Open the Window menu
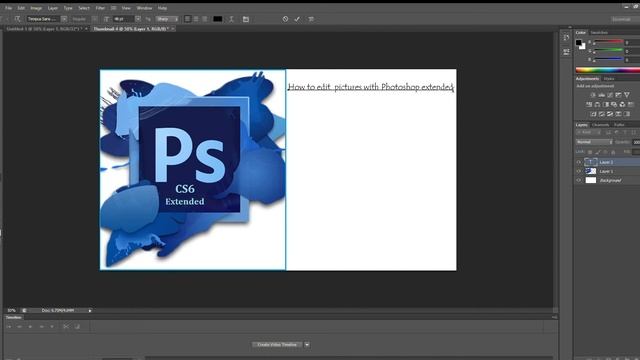 click(x=144, y=8)
